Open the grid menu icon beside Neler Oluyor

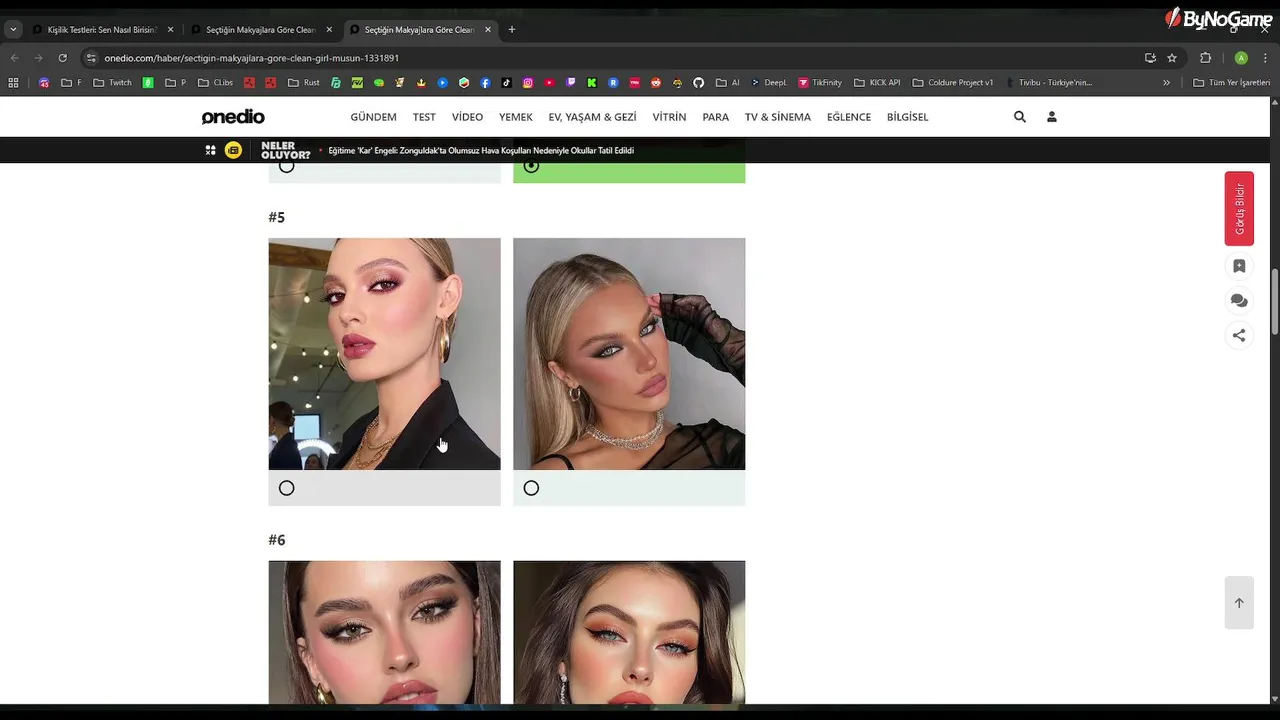pos(211,150)
